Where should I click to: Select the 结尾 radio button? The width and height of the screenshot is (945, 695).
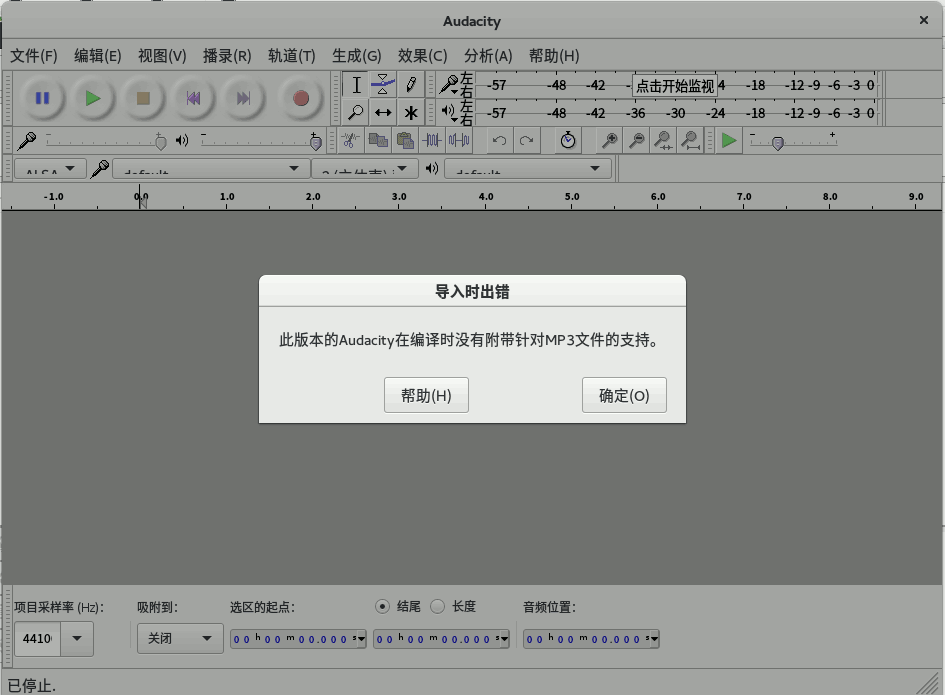click(382, 606)
